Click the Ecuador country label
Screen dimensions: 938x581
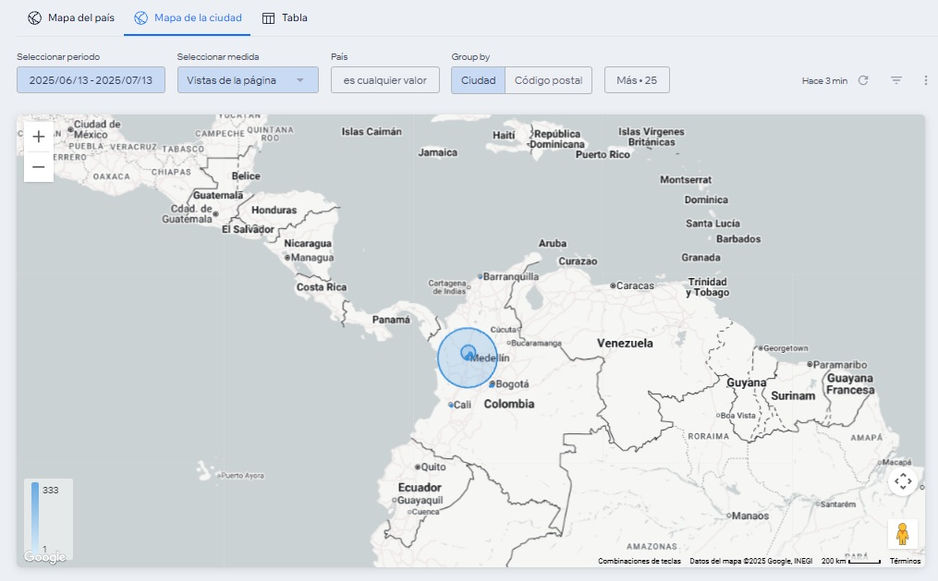(x=419, y=488)
